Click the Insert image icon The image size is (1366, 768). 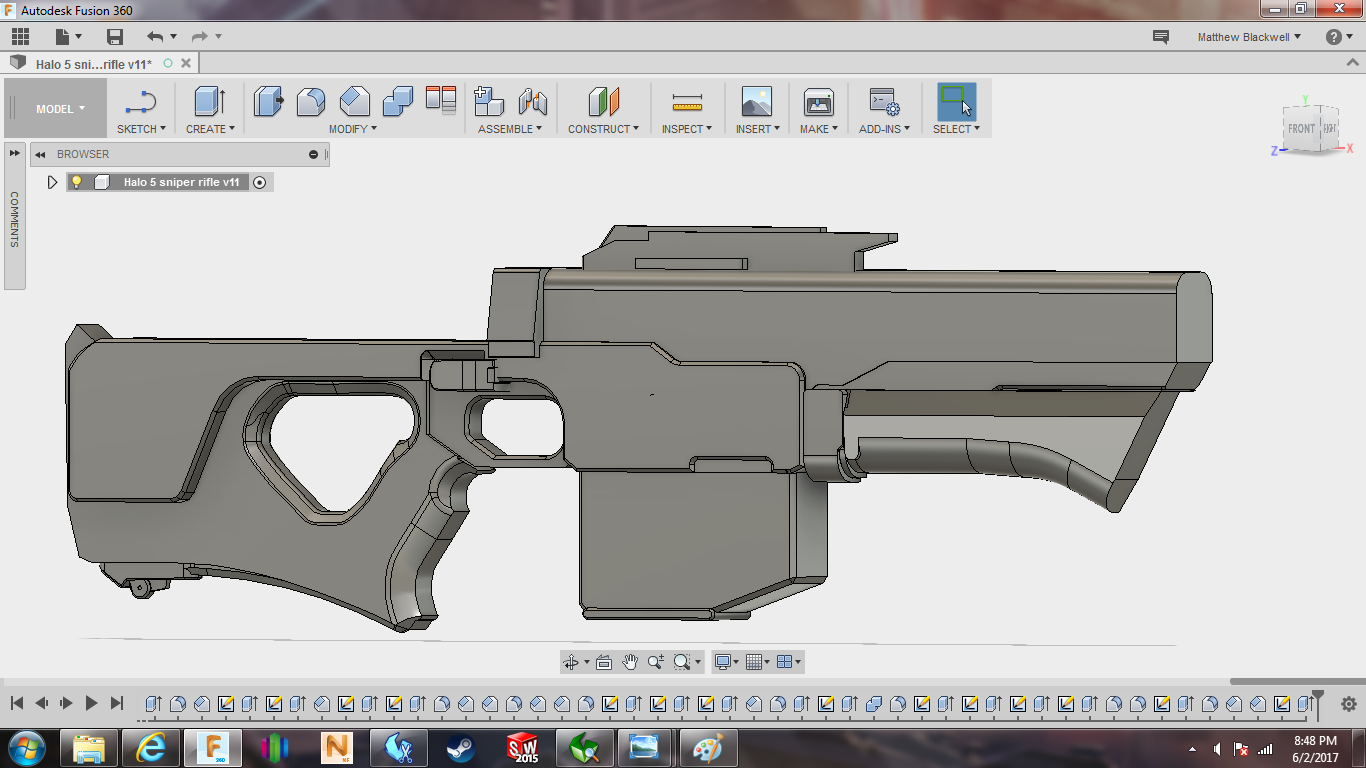(756, 102)
